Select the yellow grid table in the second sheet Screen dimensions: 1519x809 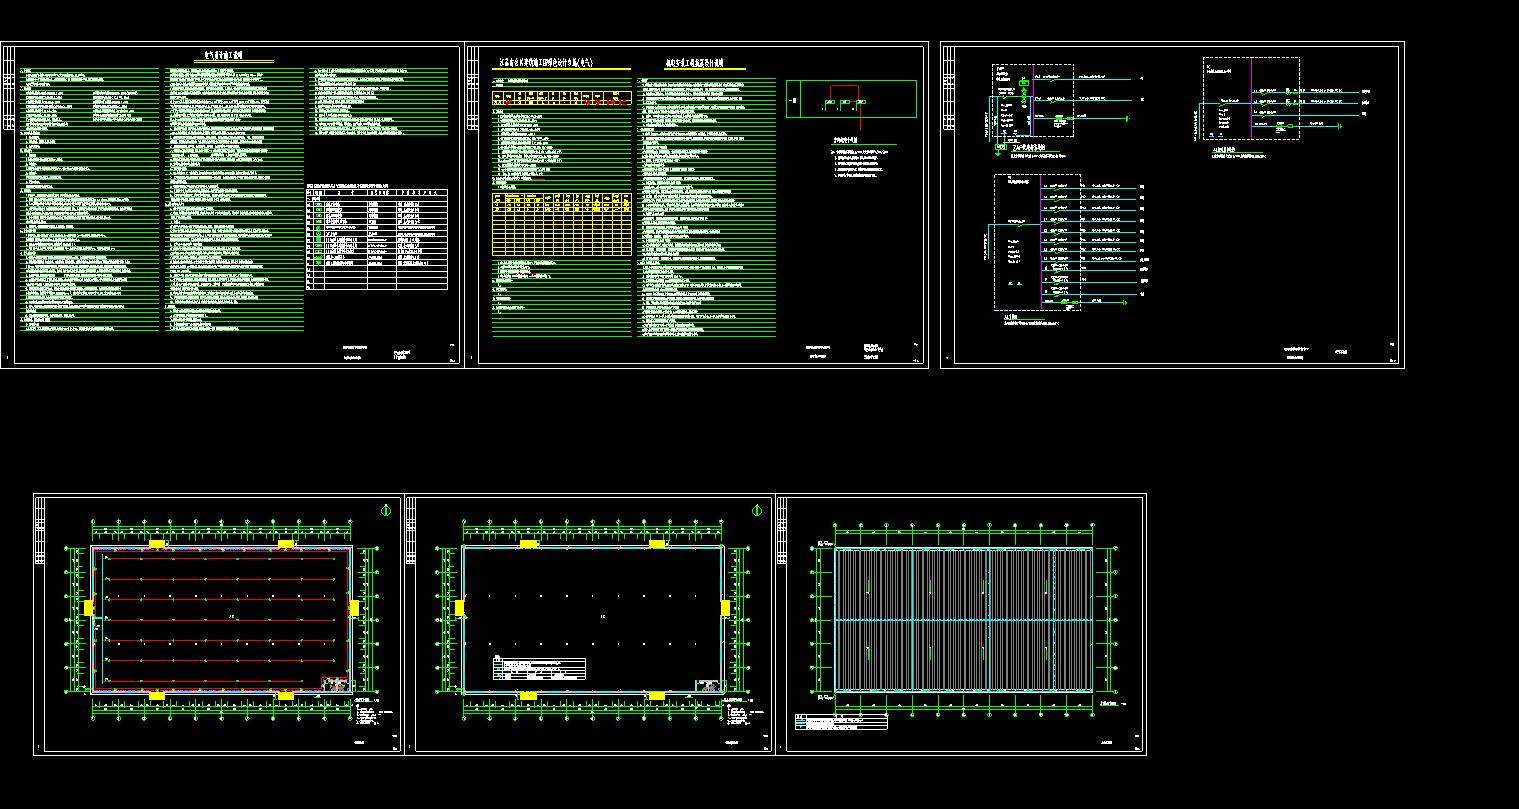pos(563,225)
